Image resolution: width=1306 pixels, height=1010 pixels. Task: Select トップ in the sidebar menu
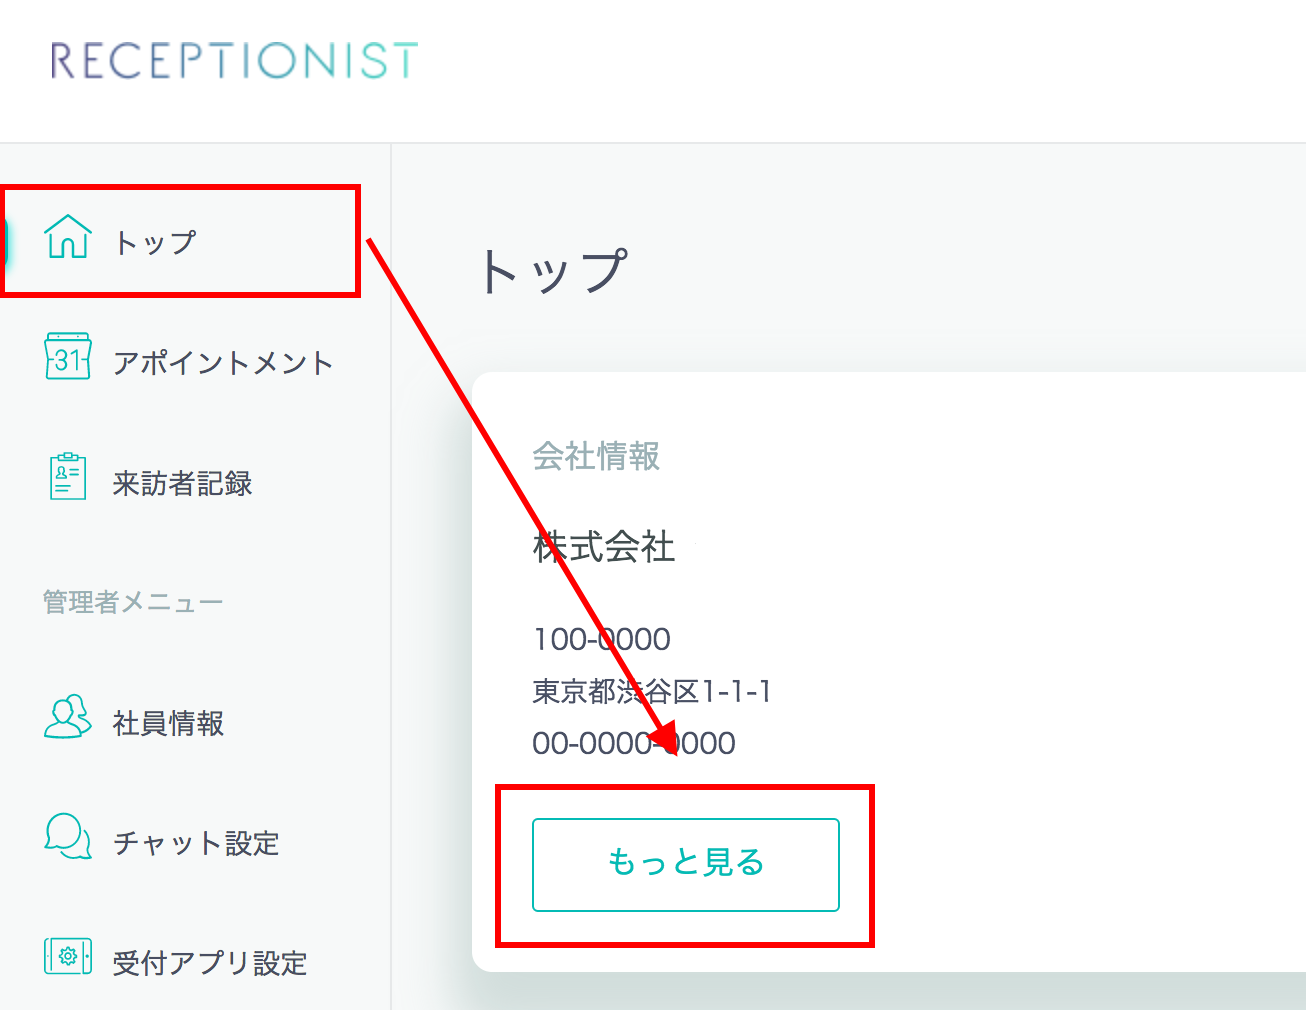(x=155, y=242)
